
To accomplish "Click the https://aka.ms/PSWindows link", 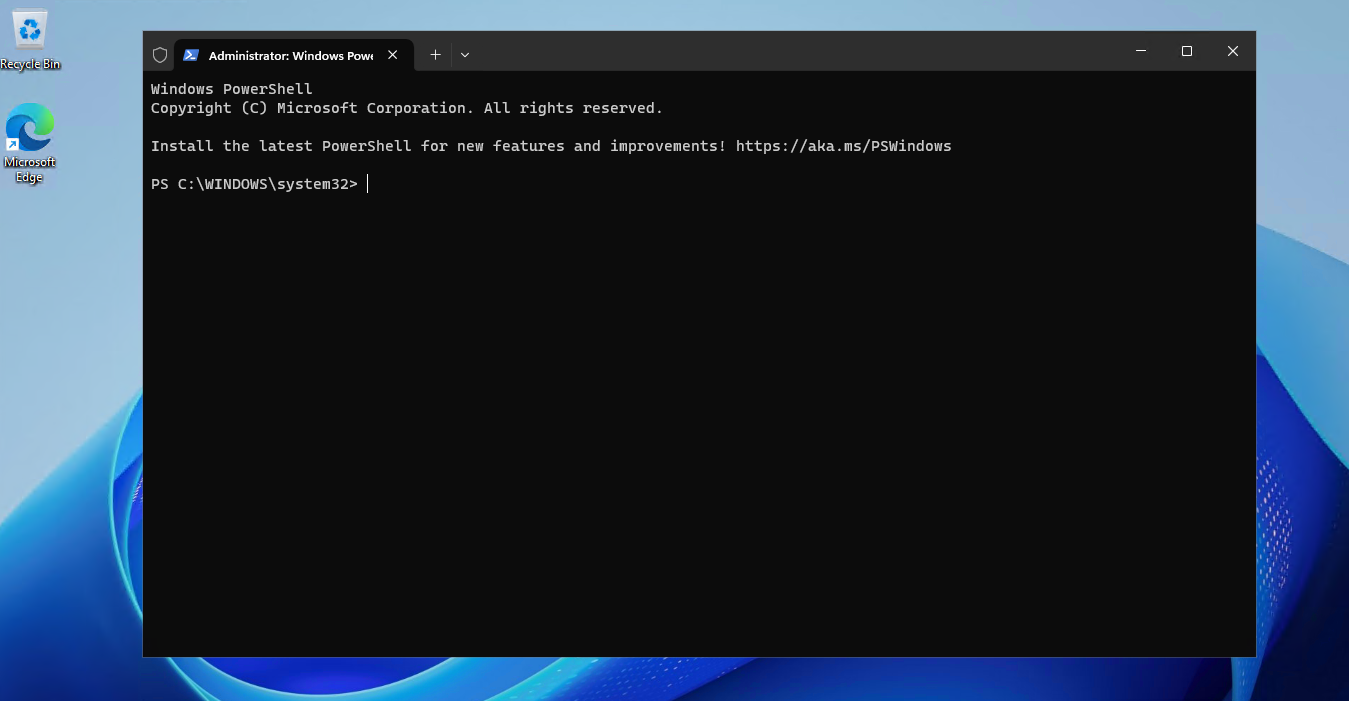I will tap(843, 146).
